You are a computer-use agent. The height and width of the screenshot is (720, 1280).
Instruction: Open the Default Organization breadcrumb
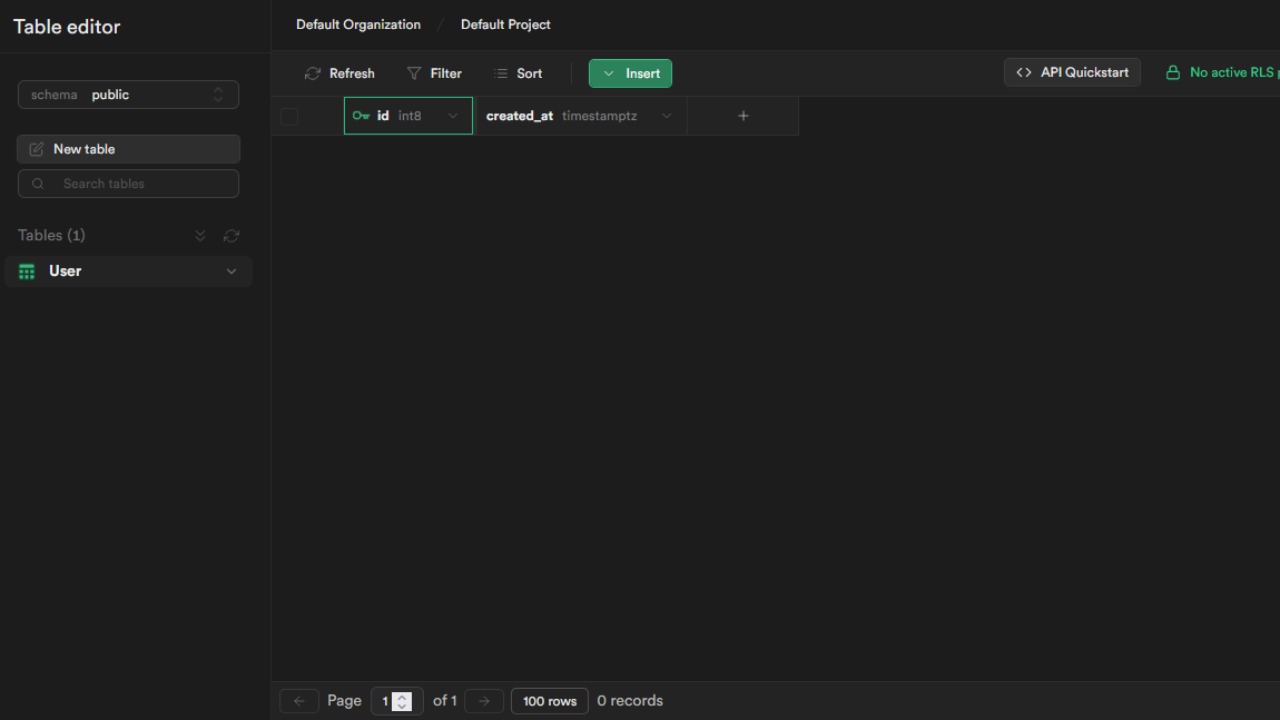point(358,24)
